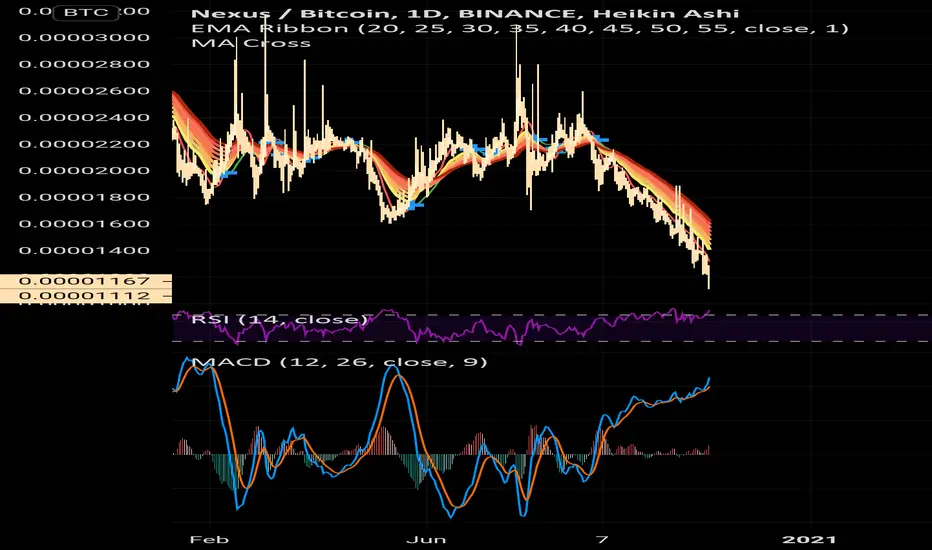Open the EMA Ribbon indicator legend
The image size is (932, 550).
pos(520,28)
